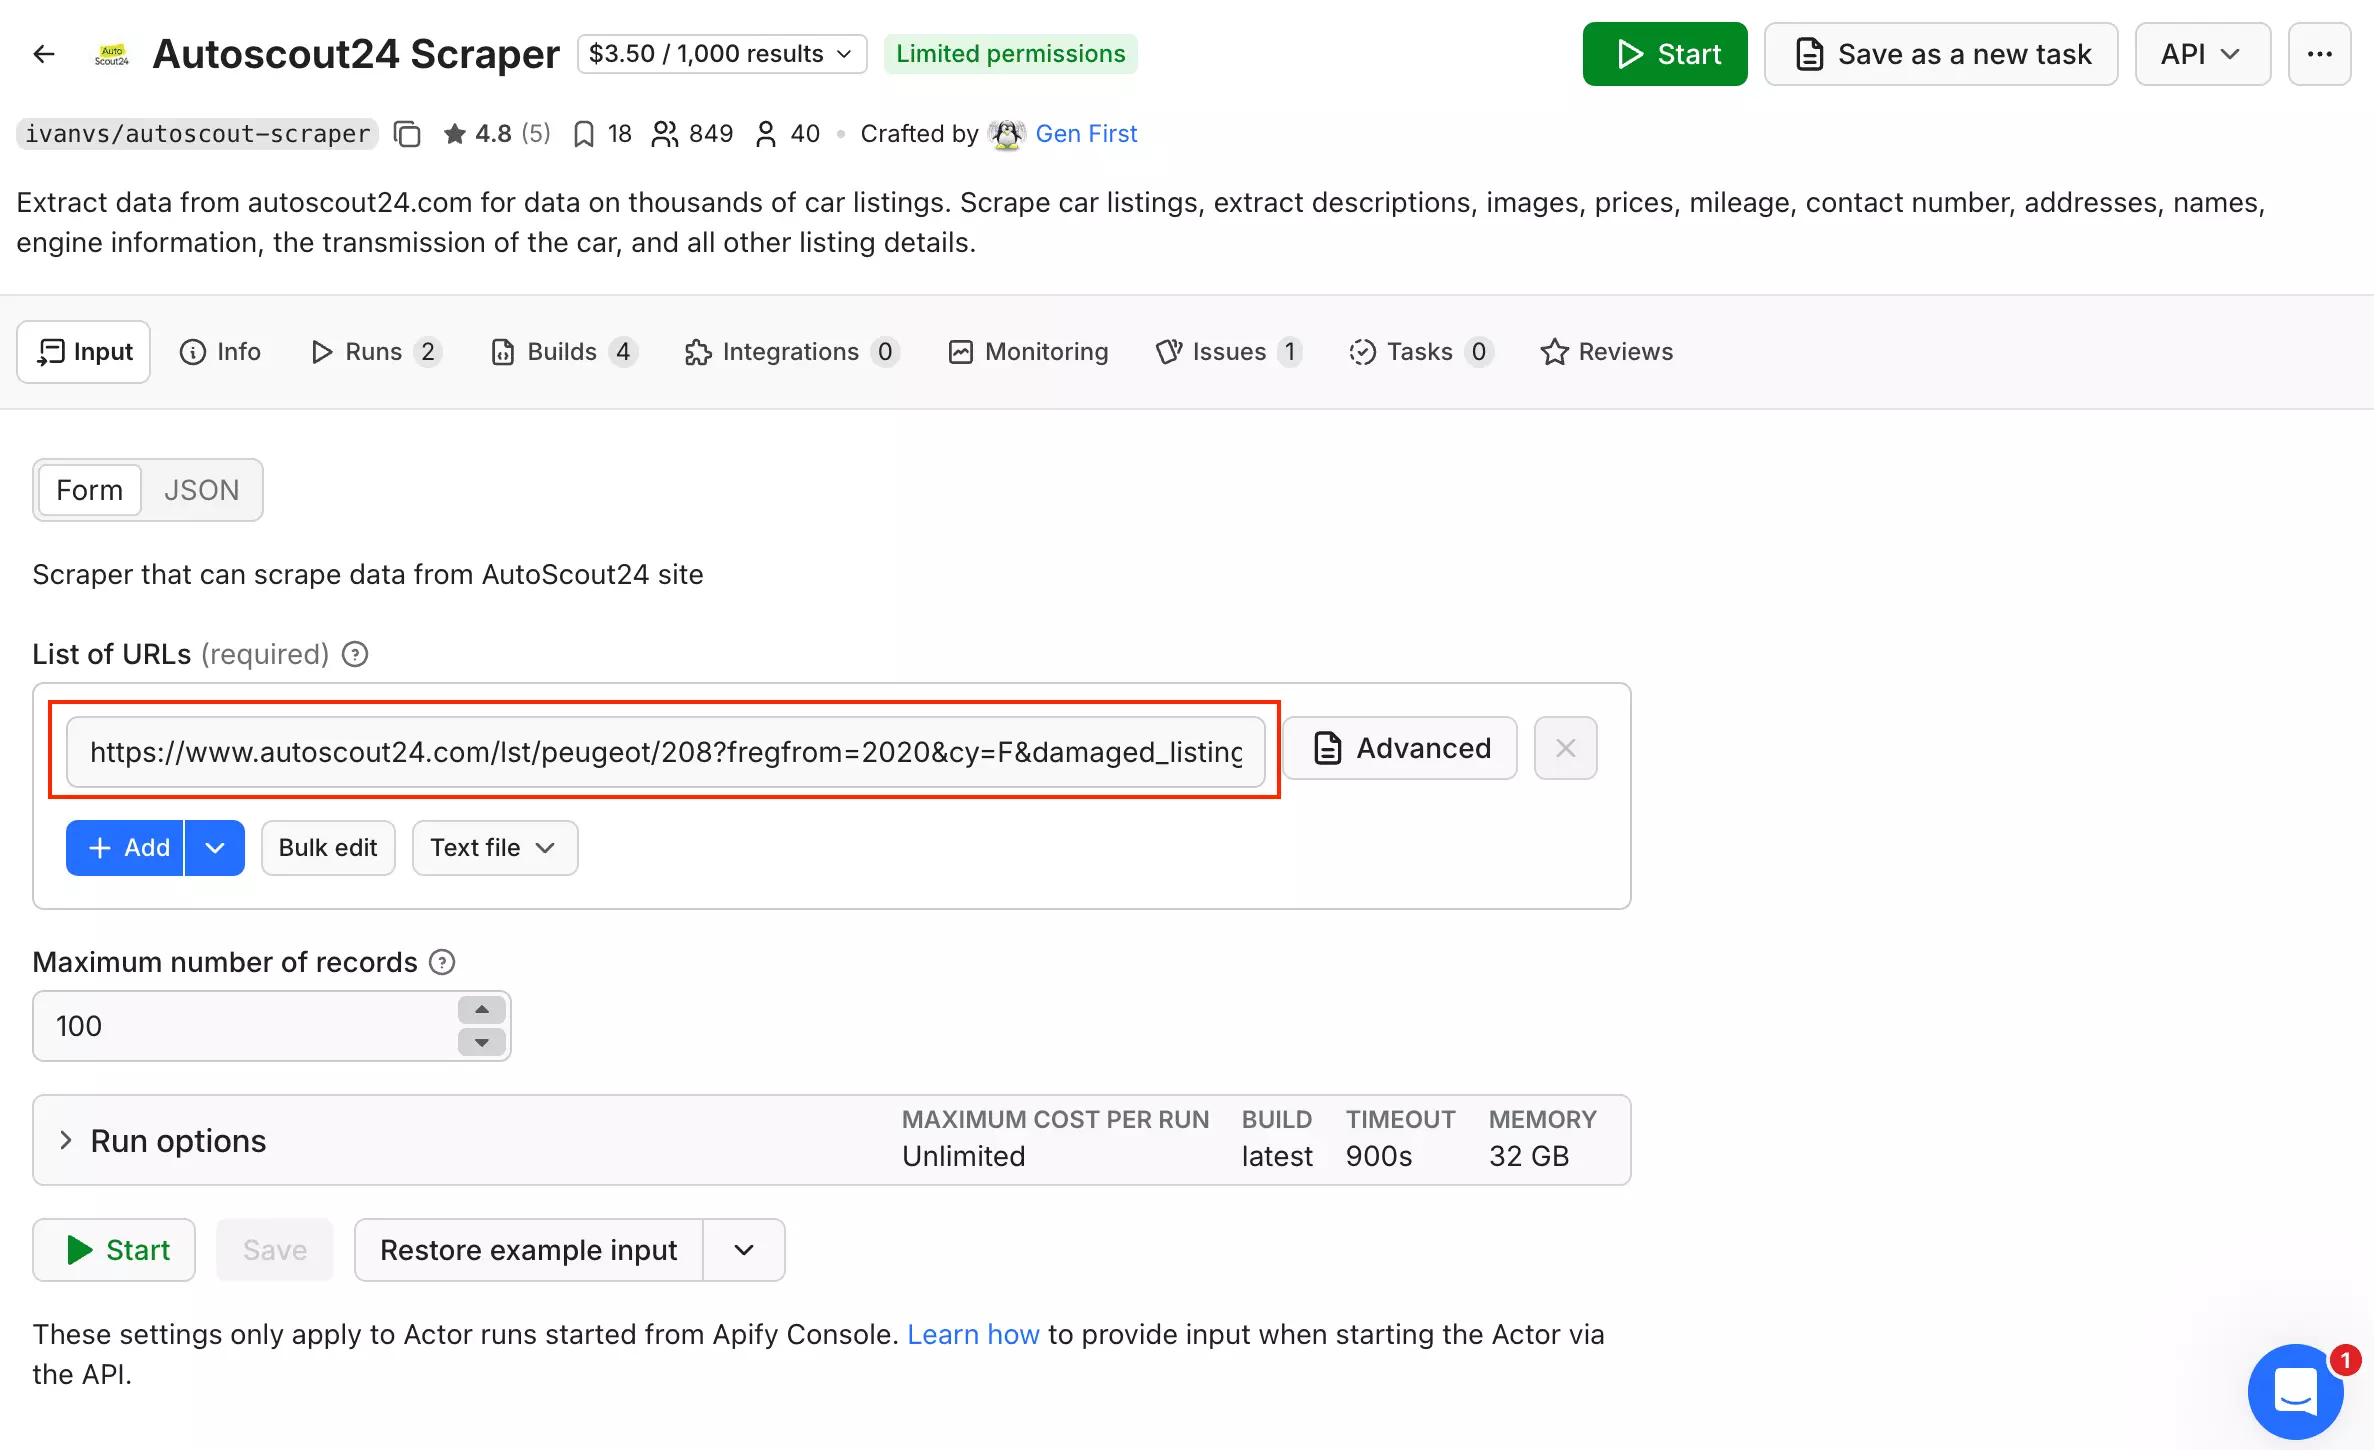
Task: Open the three-dot more actions menu
Action: (2319, 54)
